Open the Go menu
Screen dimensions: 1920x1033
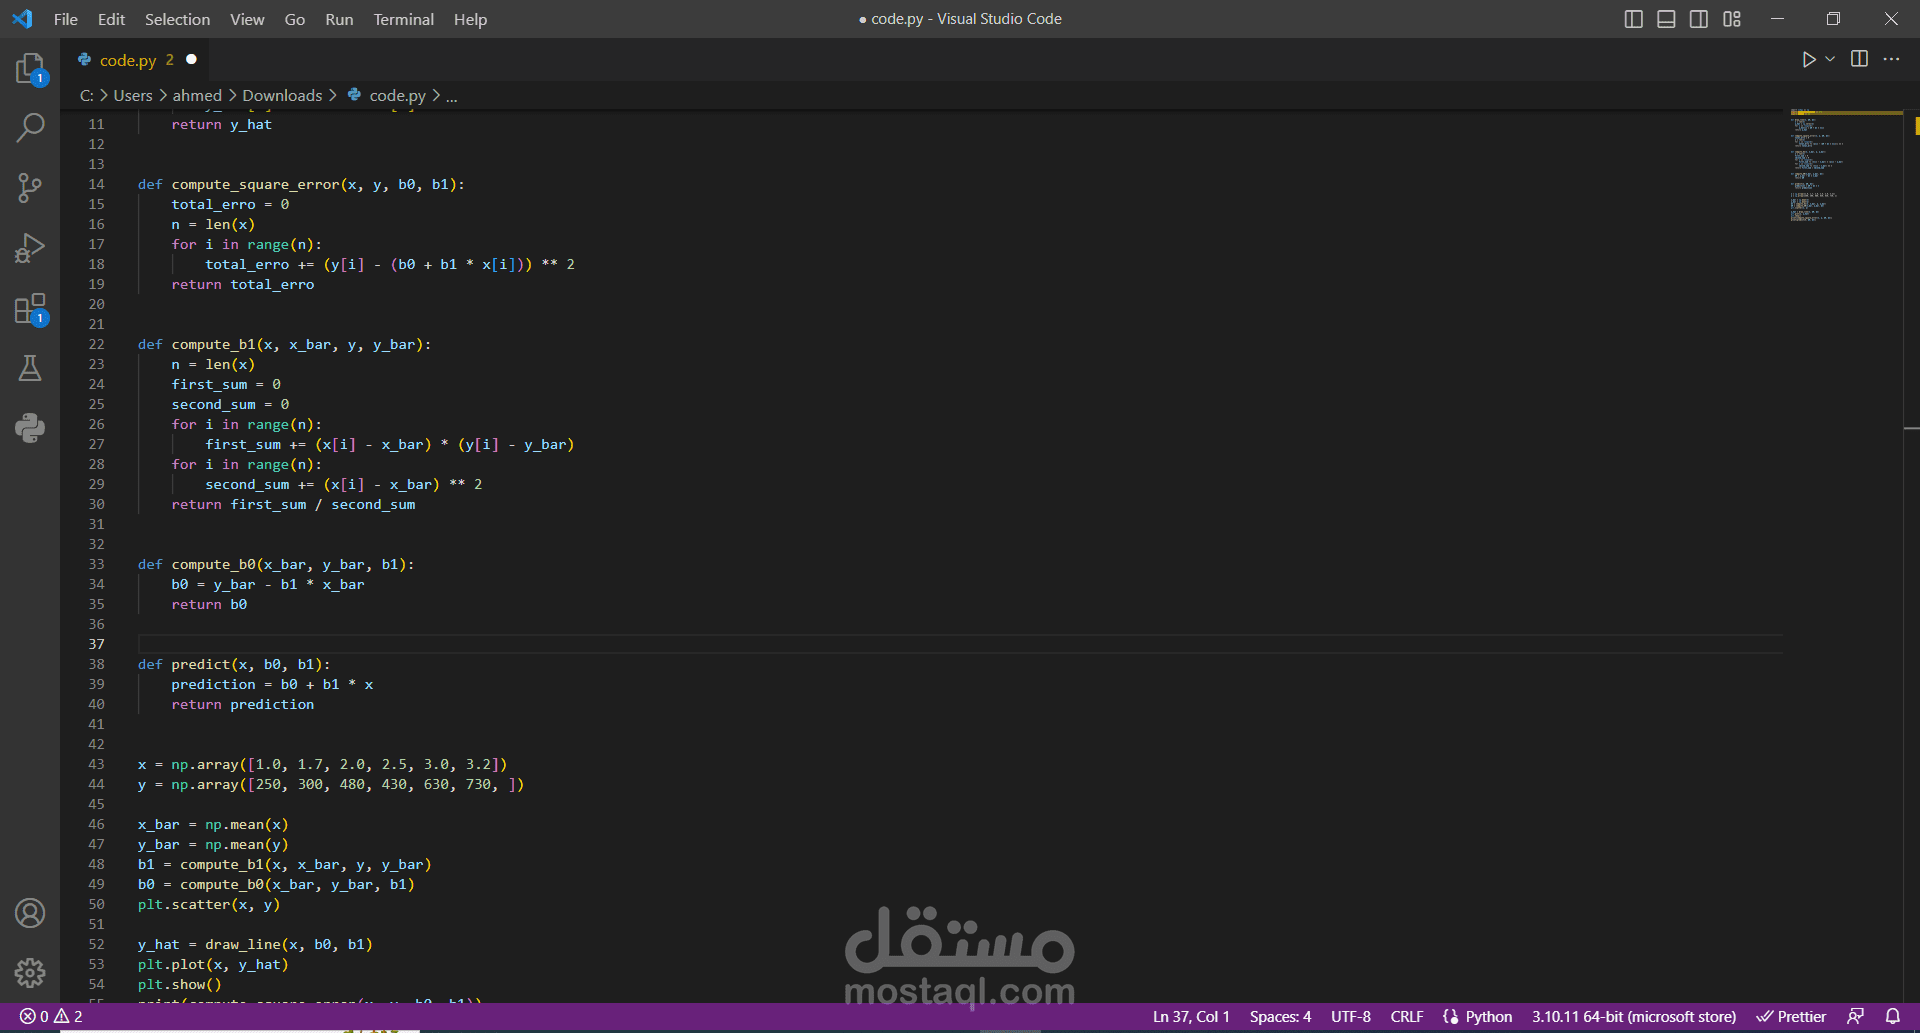point(294,19)
